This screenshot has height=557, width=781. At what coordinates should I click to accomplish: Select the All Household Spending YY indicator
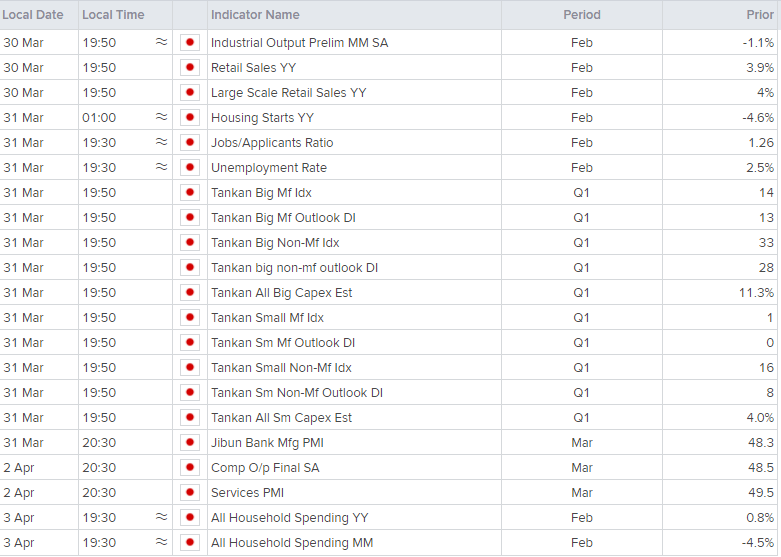point(289,518)
